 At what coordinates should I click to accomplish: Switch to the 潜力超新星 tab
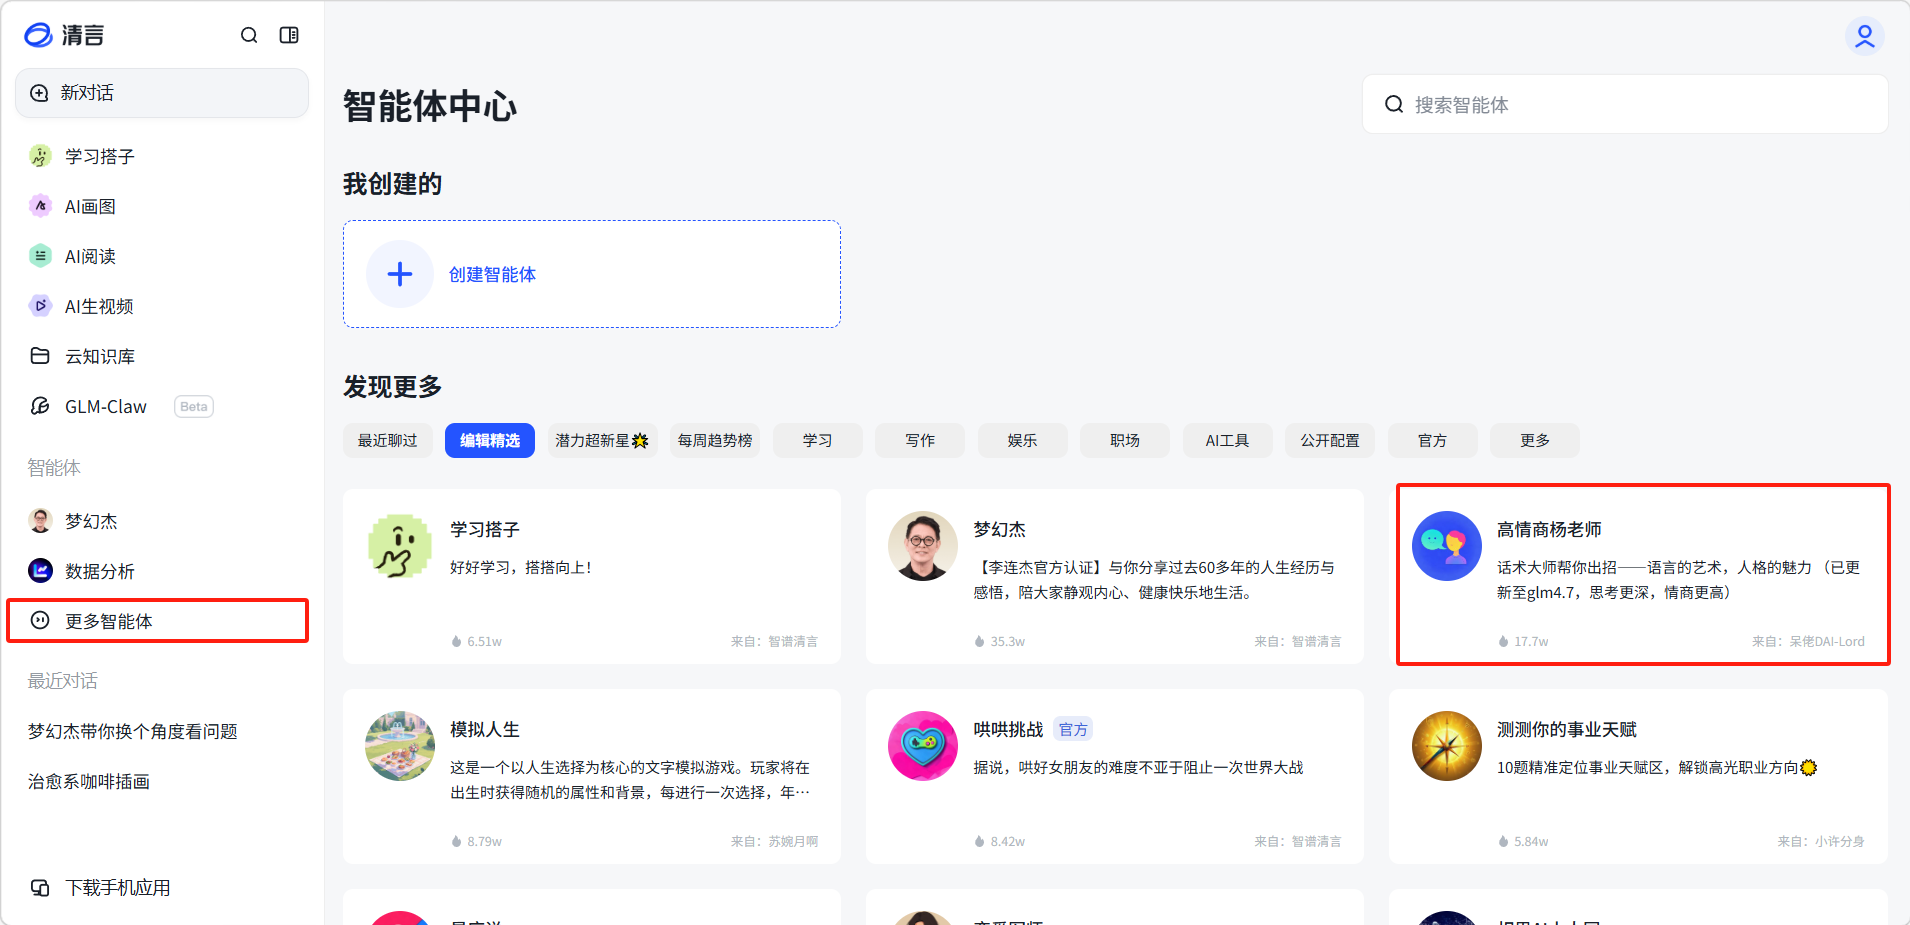601,440
